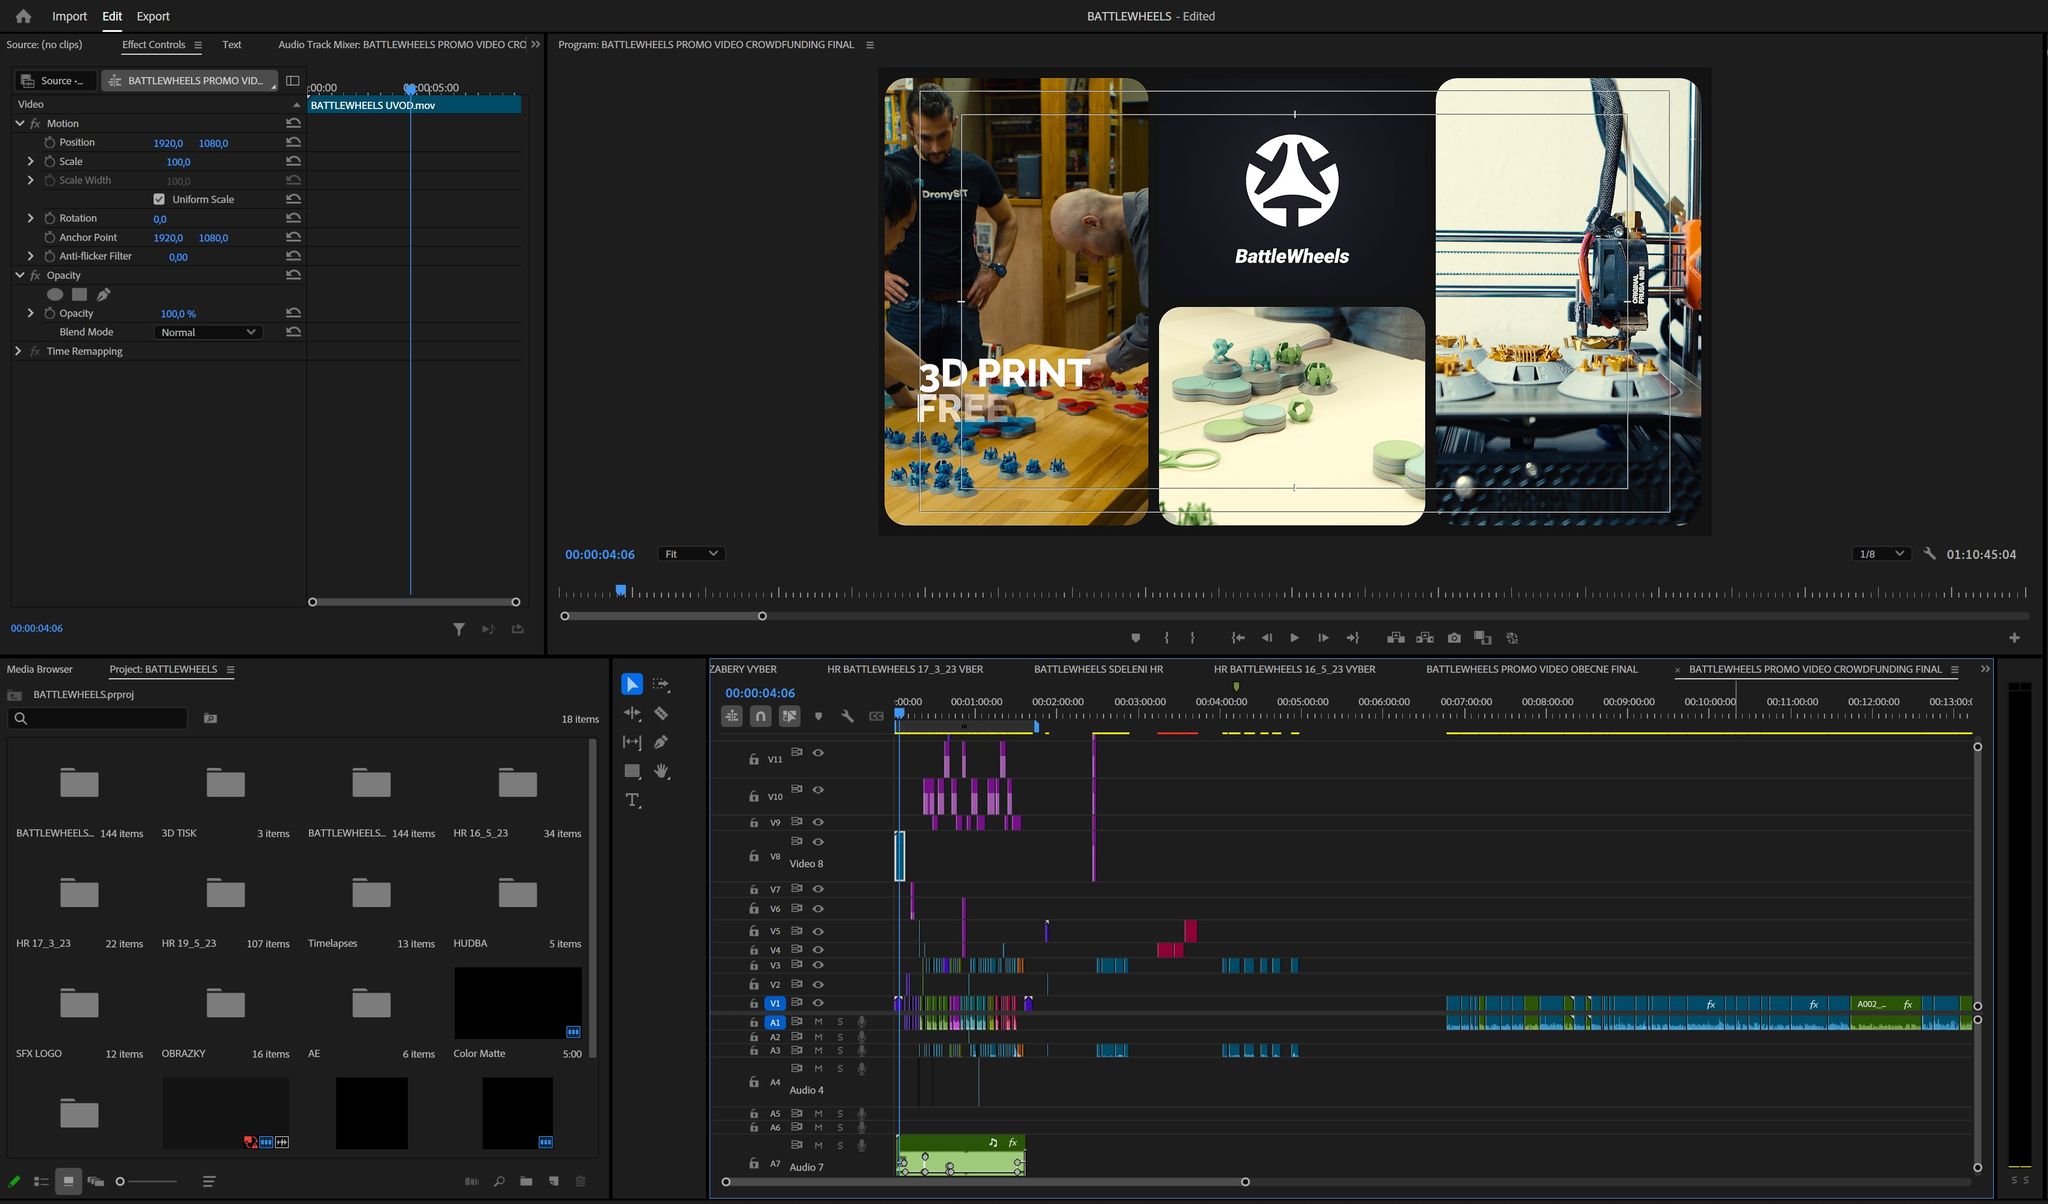Create ellipse mask under Opacity
The image size is (2048, 1204).
pos(55,294)
